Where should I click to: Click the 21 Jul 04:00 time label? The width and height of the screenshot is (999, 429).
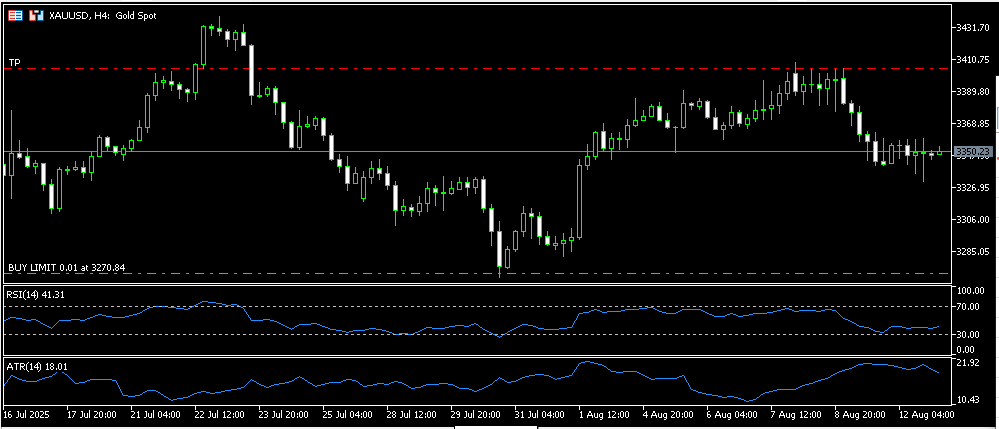point(156,414)
